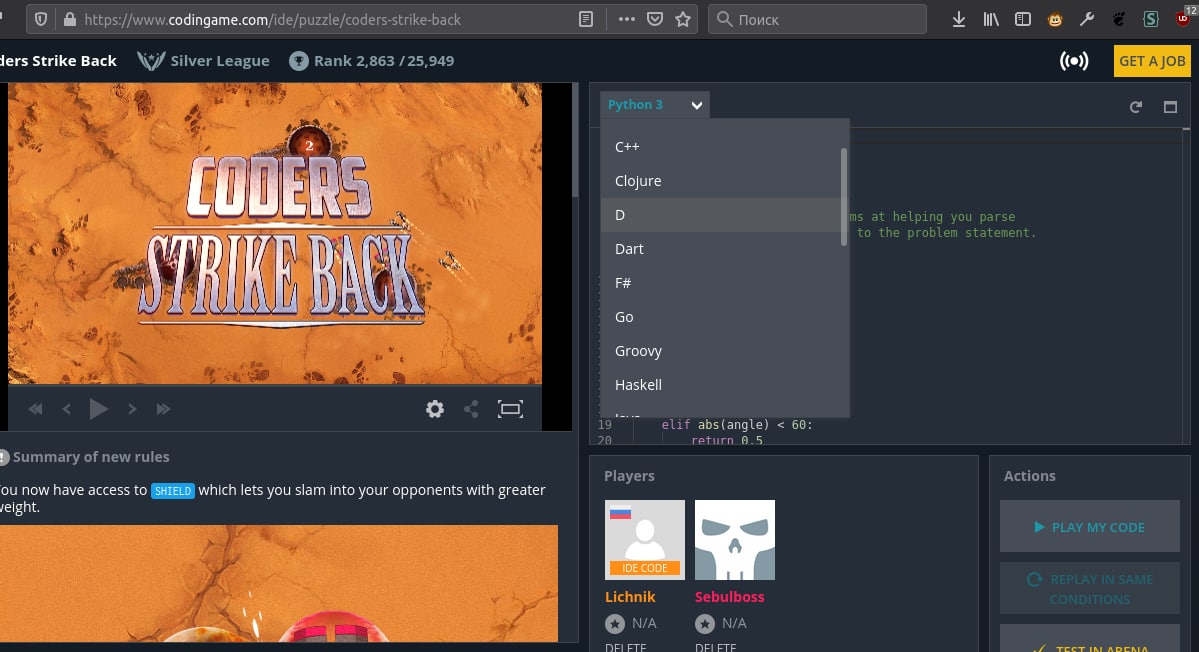Pick Go from the language list

coord(720,317)
